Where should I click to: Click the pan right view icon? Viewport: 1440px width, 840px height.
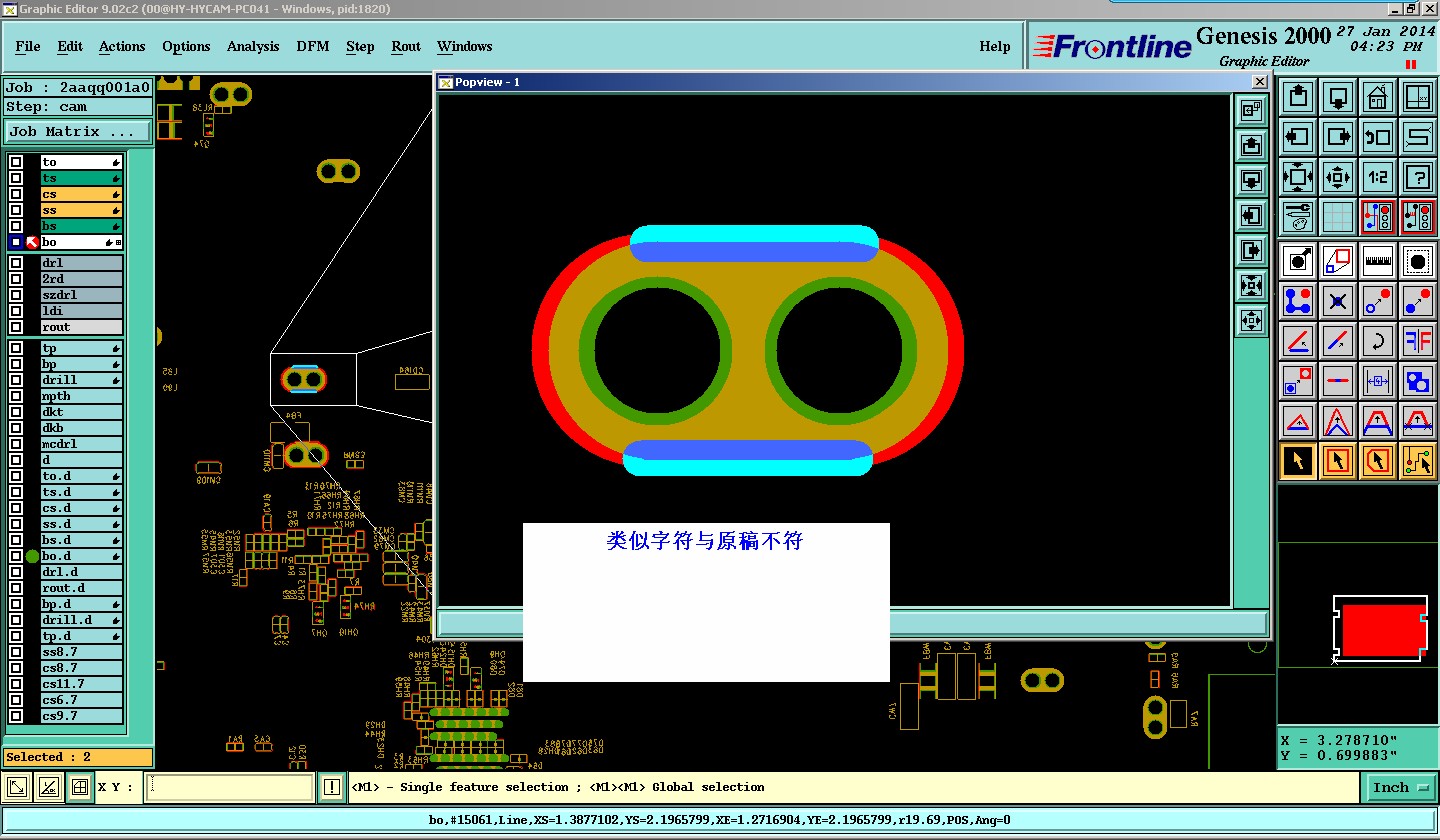[x=1338, y=137]
